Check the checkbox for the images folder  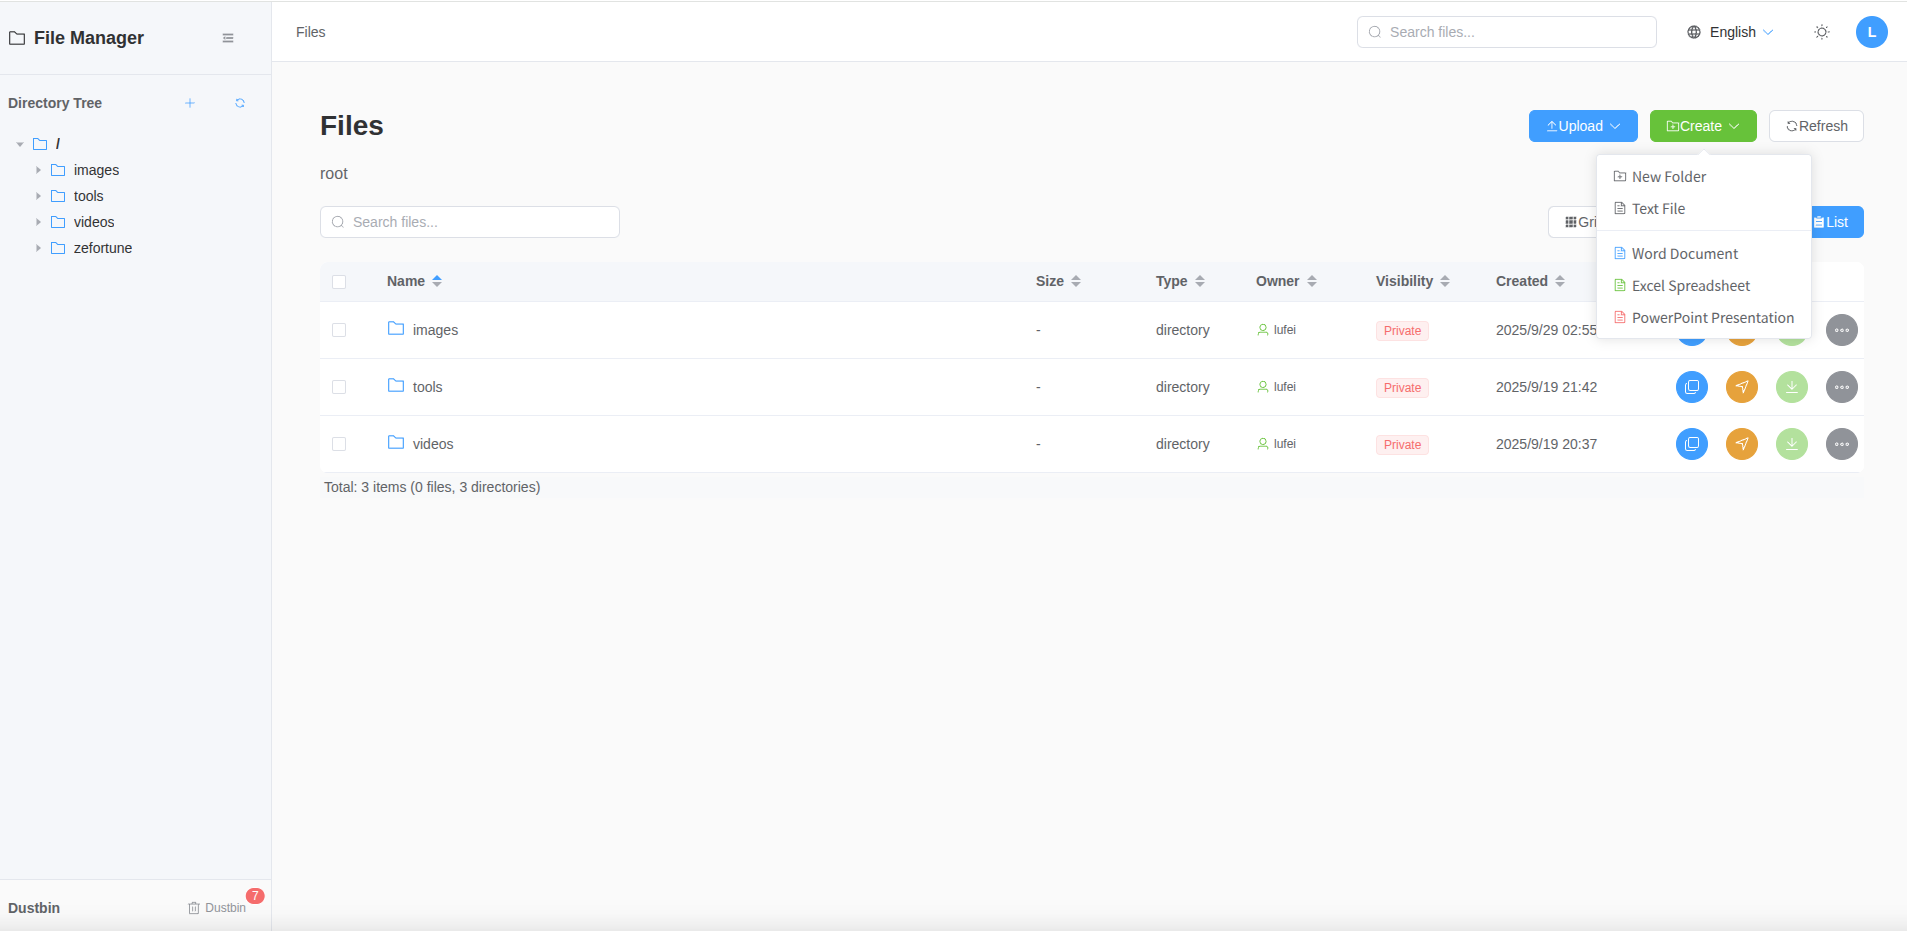click(339, 330)
